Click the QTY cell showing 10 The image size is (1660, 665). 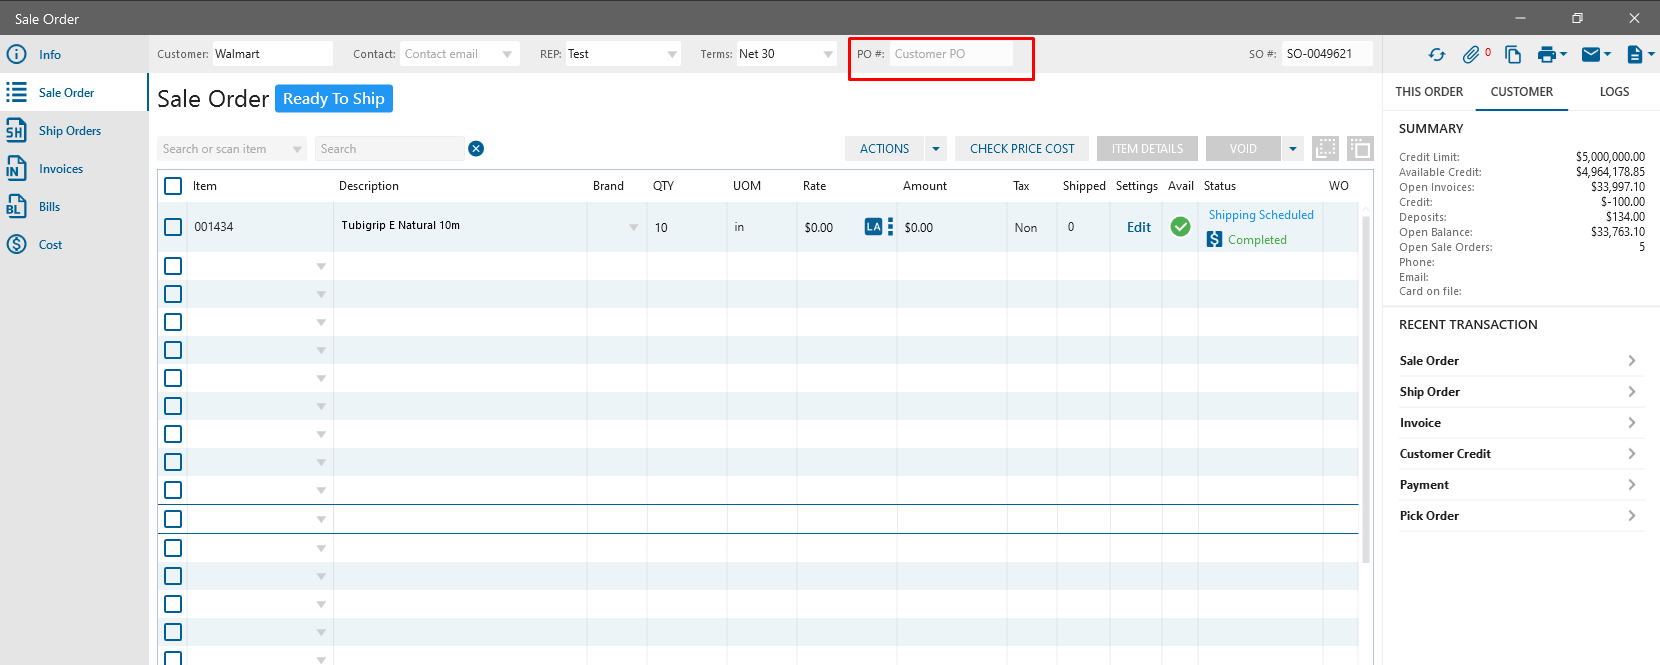click(686, 227)
